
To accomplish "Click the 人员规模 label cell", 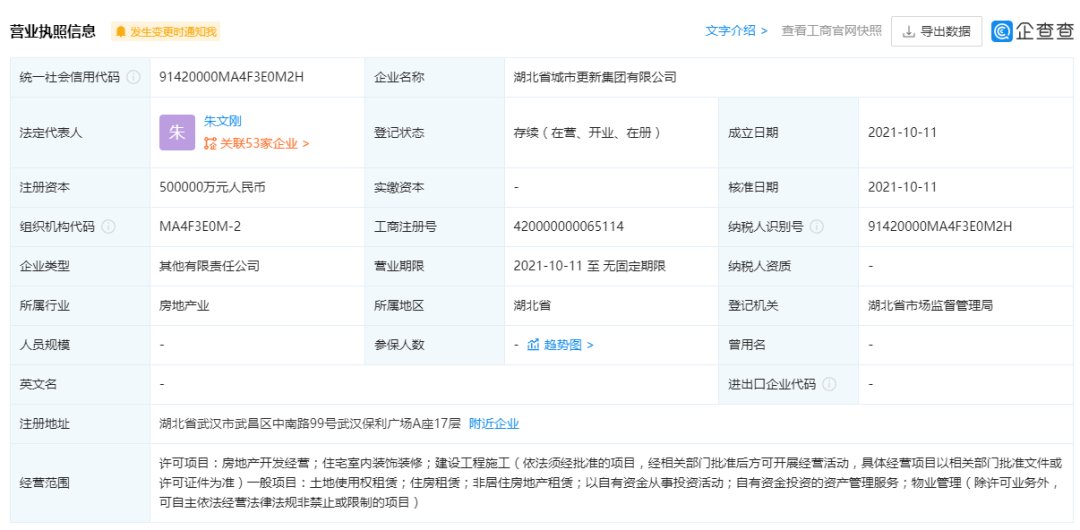I will click(80, 345).
